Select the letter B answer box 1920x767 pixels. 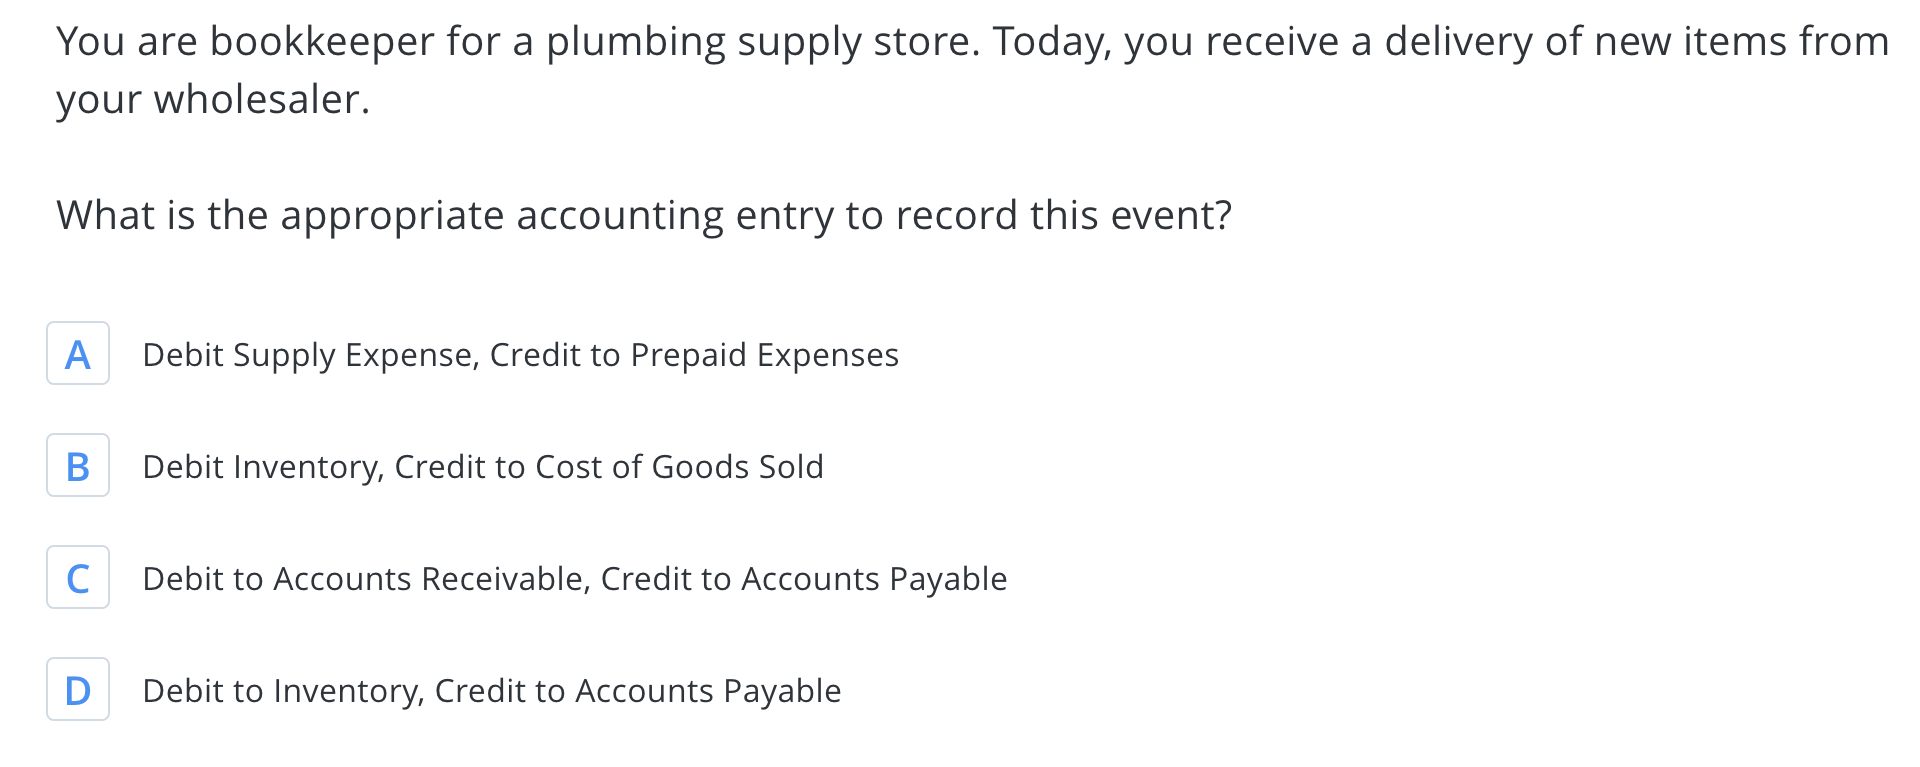(78, 465)
